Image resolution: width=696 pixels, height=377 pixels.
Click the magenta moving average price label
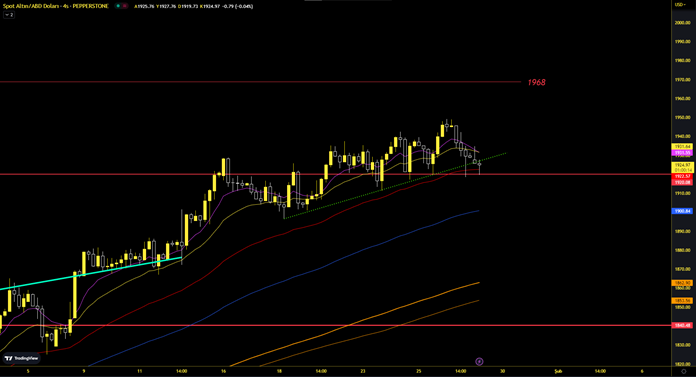[x=682, y=153]
